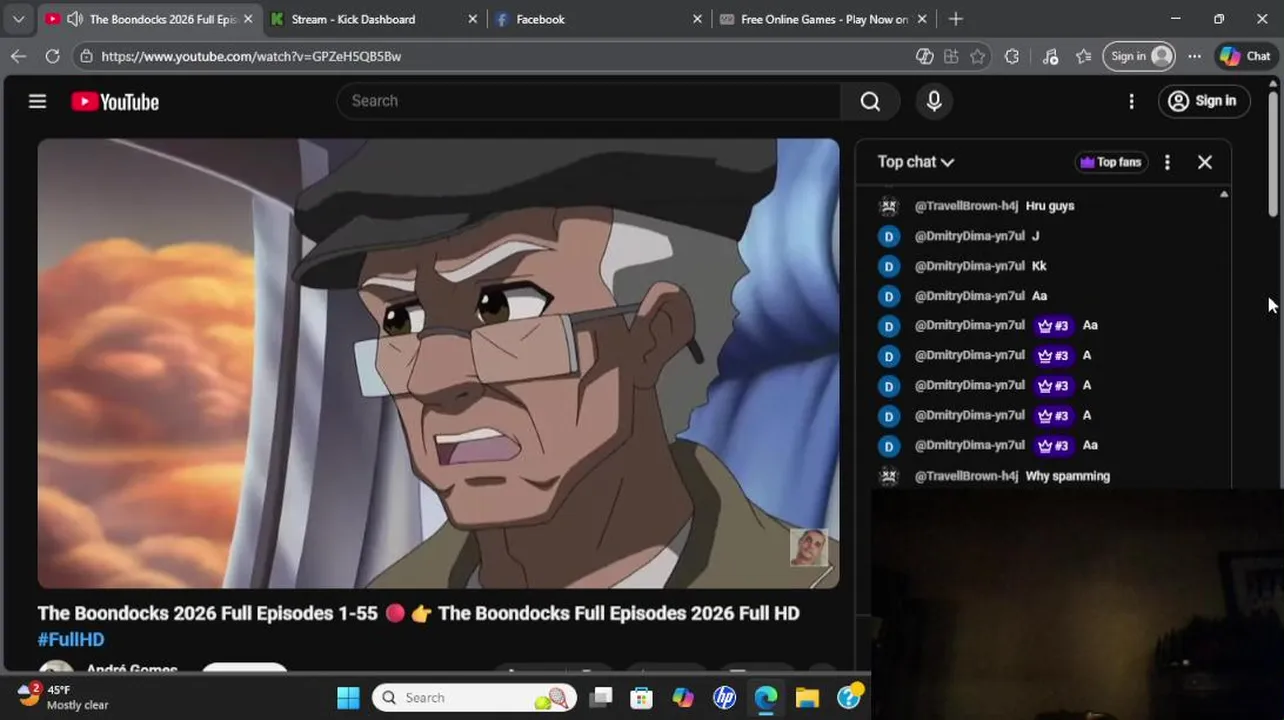Add this page to favorites star
This screenshot has width=1284, height=720.
point(978,56)
